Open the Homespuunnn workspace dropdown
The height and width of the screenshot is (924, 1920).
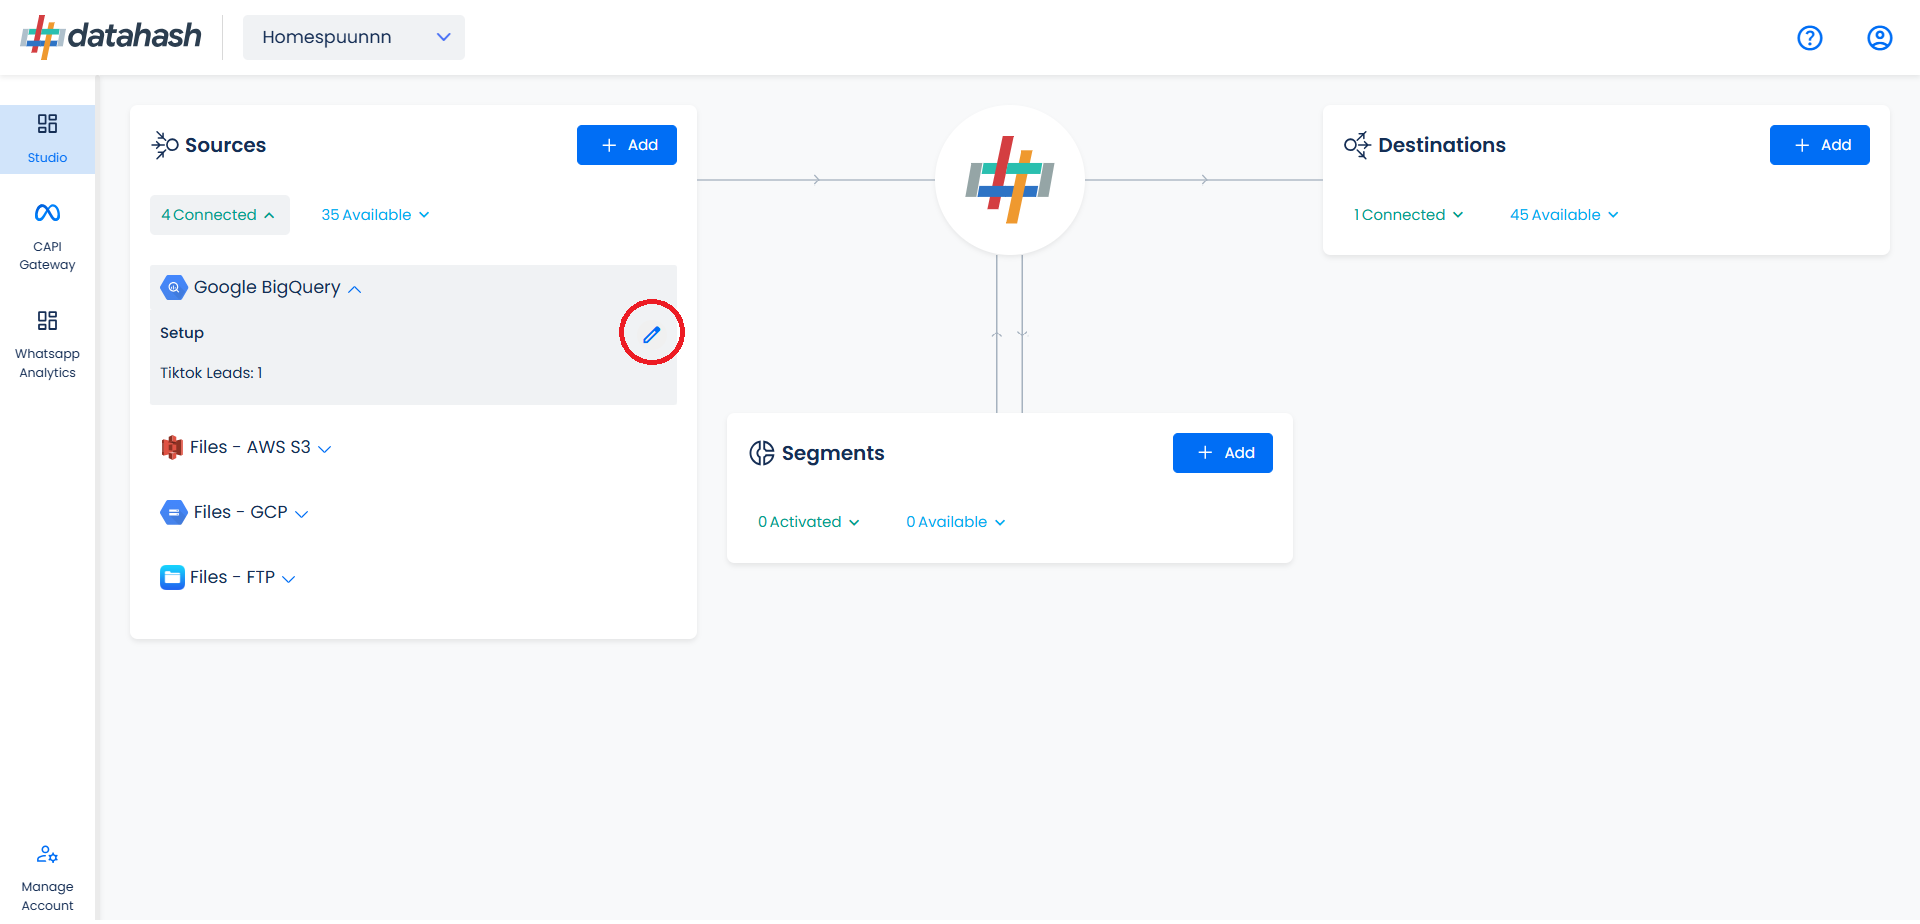[x=354, y=37]
